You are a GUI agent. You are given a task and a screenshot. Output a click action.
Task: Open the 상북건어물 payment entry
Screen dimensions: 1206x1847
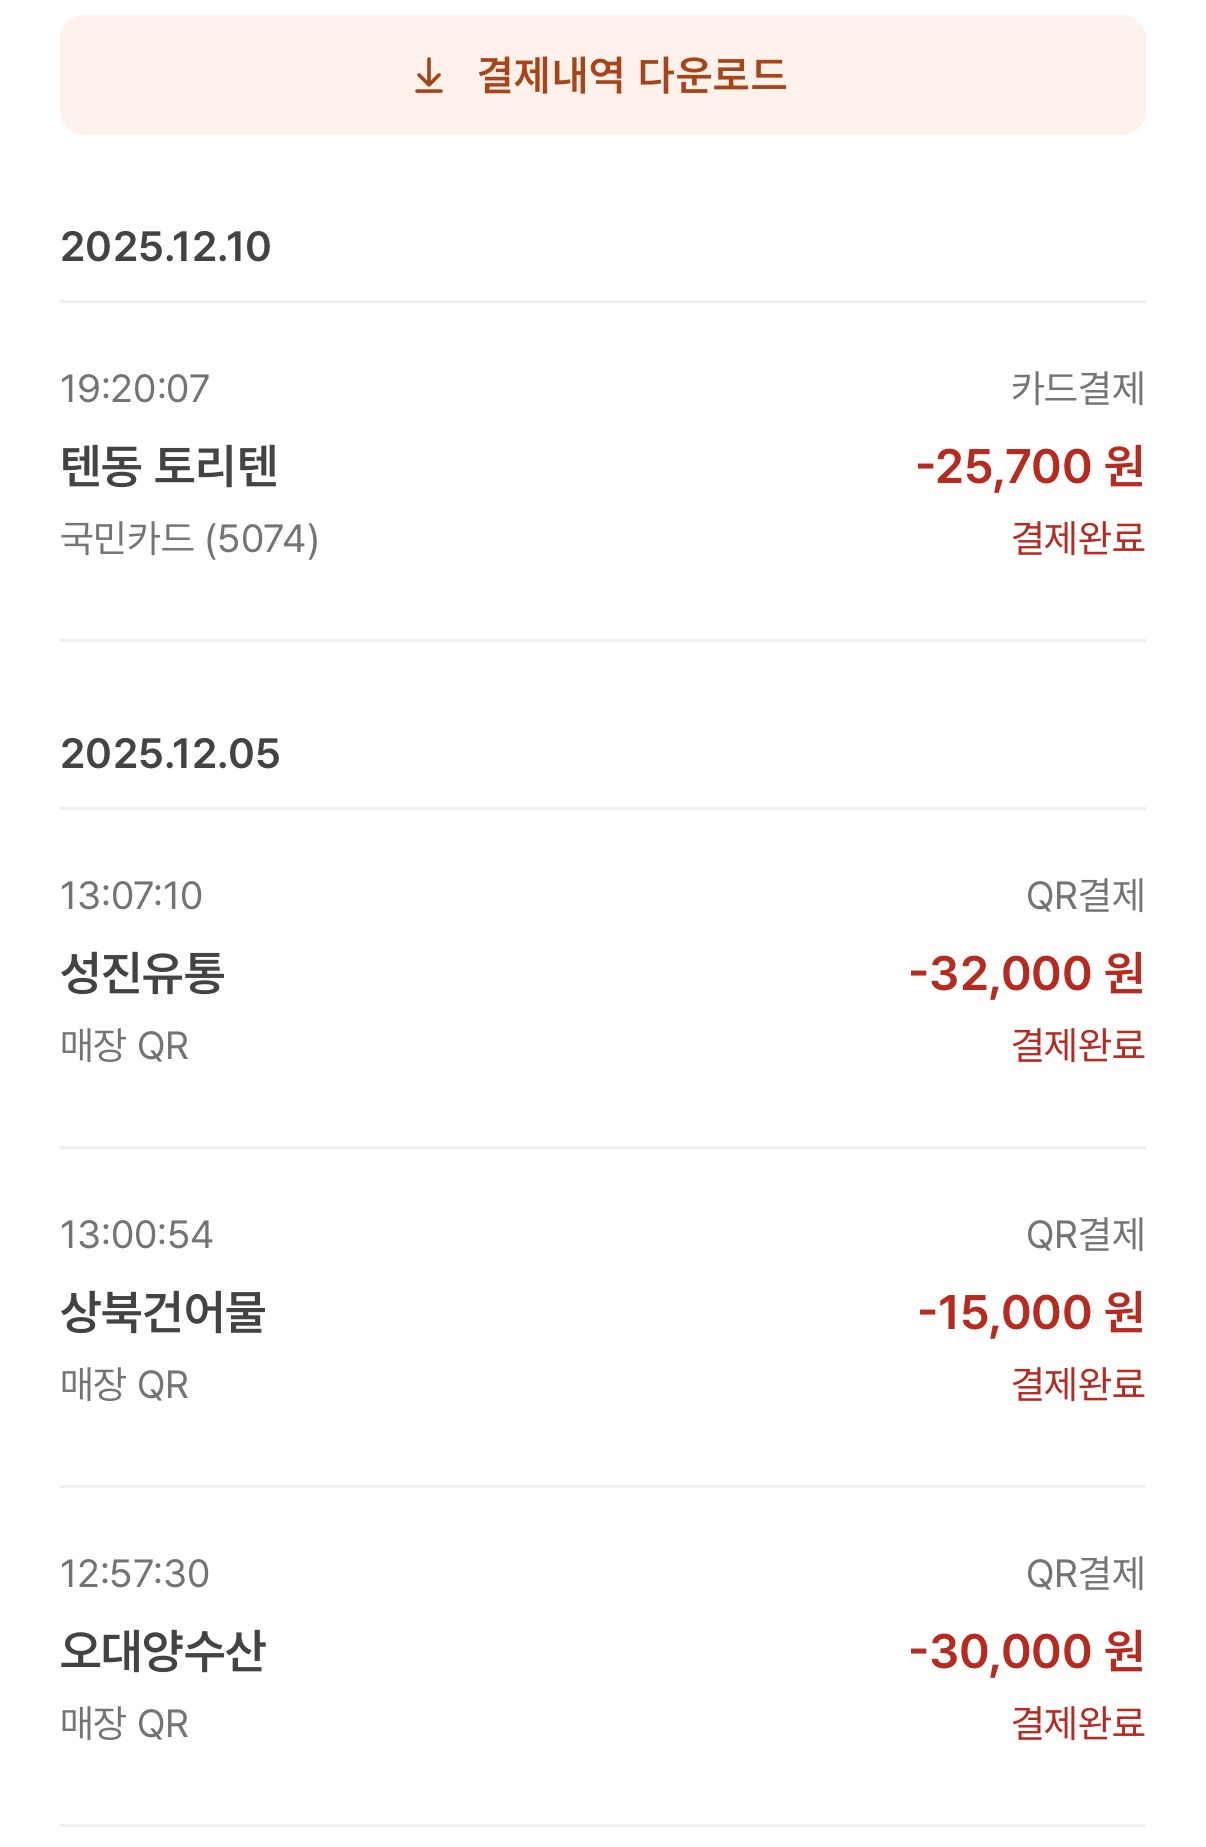[163, 1312]
